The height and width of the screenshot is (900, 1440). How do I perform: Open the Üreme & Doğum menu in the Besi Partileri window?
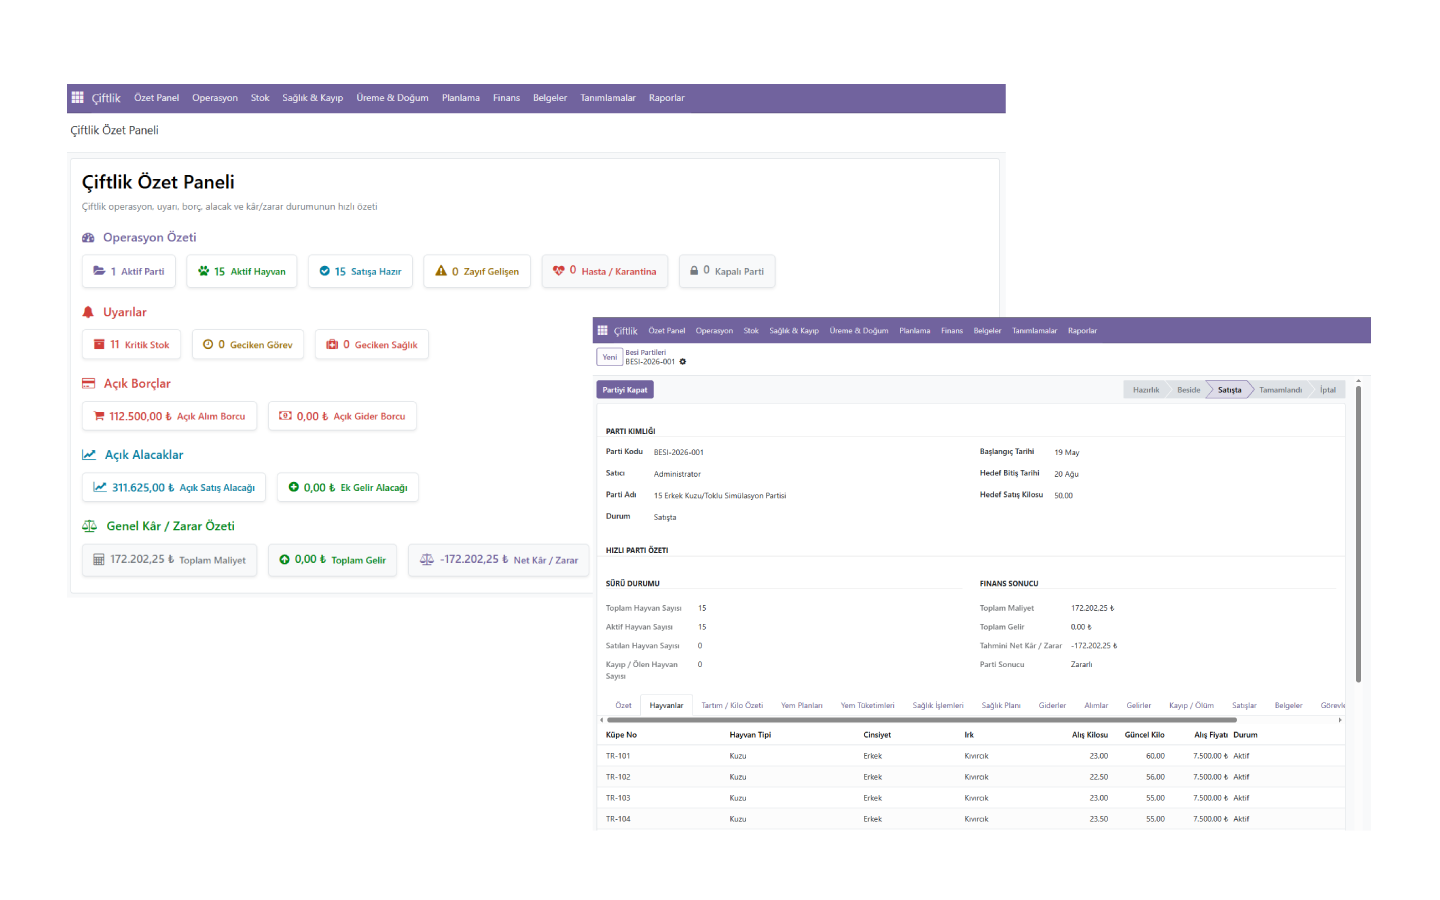pyautogui.click(x=859, y=331)
